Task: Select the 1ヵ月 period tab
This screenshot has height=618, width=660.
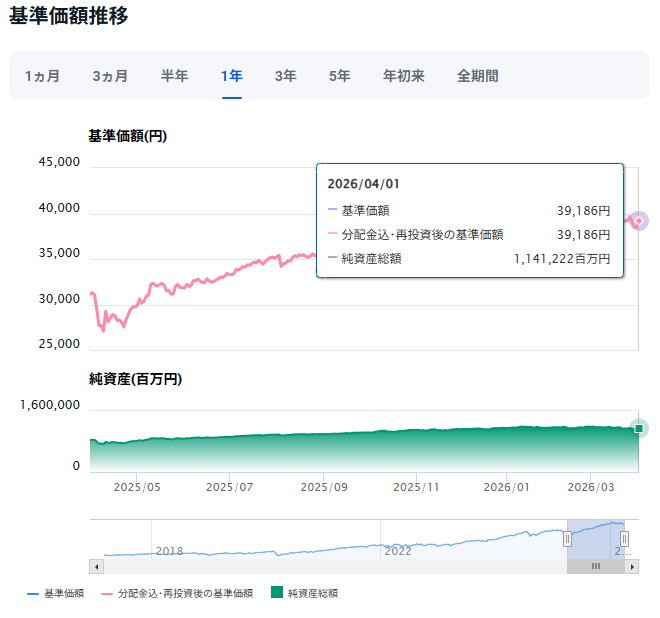Action: [x=42, y=76]
